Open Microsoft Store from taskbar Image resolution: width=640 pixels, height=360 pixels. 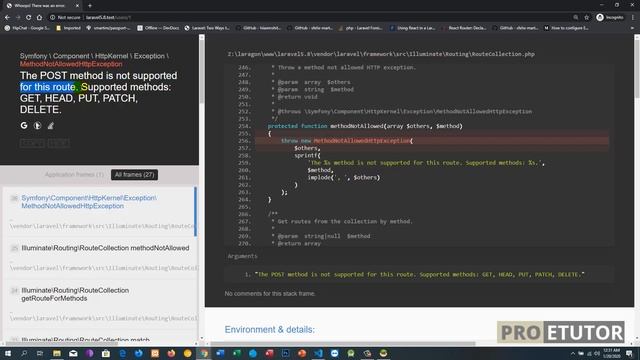[106, 353]
